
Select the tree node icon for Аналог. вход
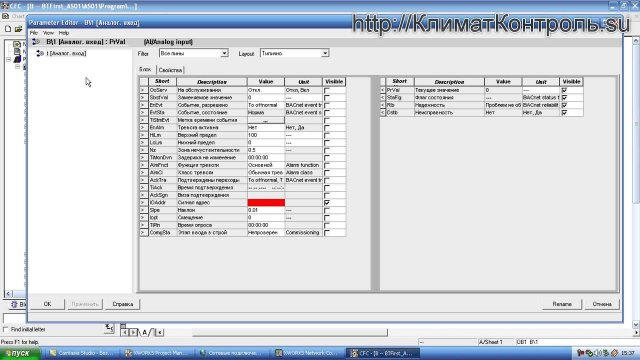point(40,53)
